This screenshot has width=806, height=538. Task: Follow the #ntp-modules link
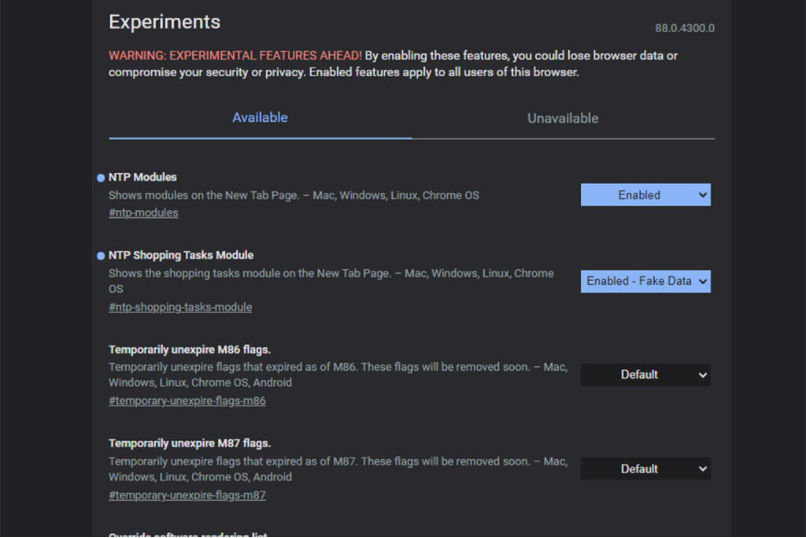(x=143, y=213)
